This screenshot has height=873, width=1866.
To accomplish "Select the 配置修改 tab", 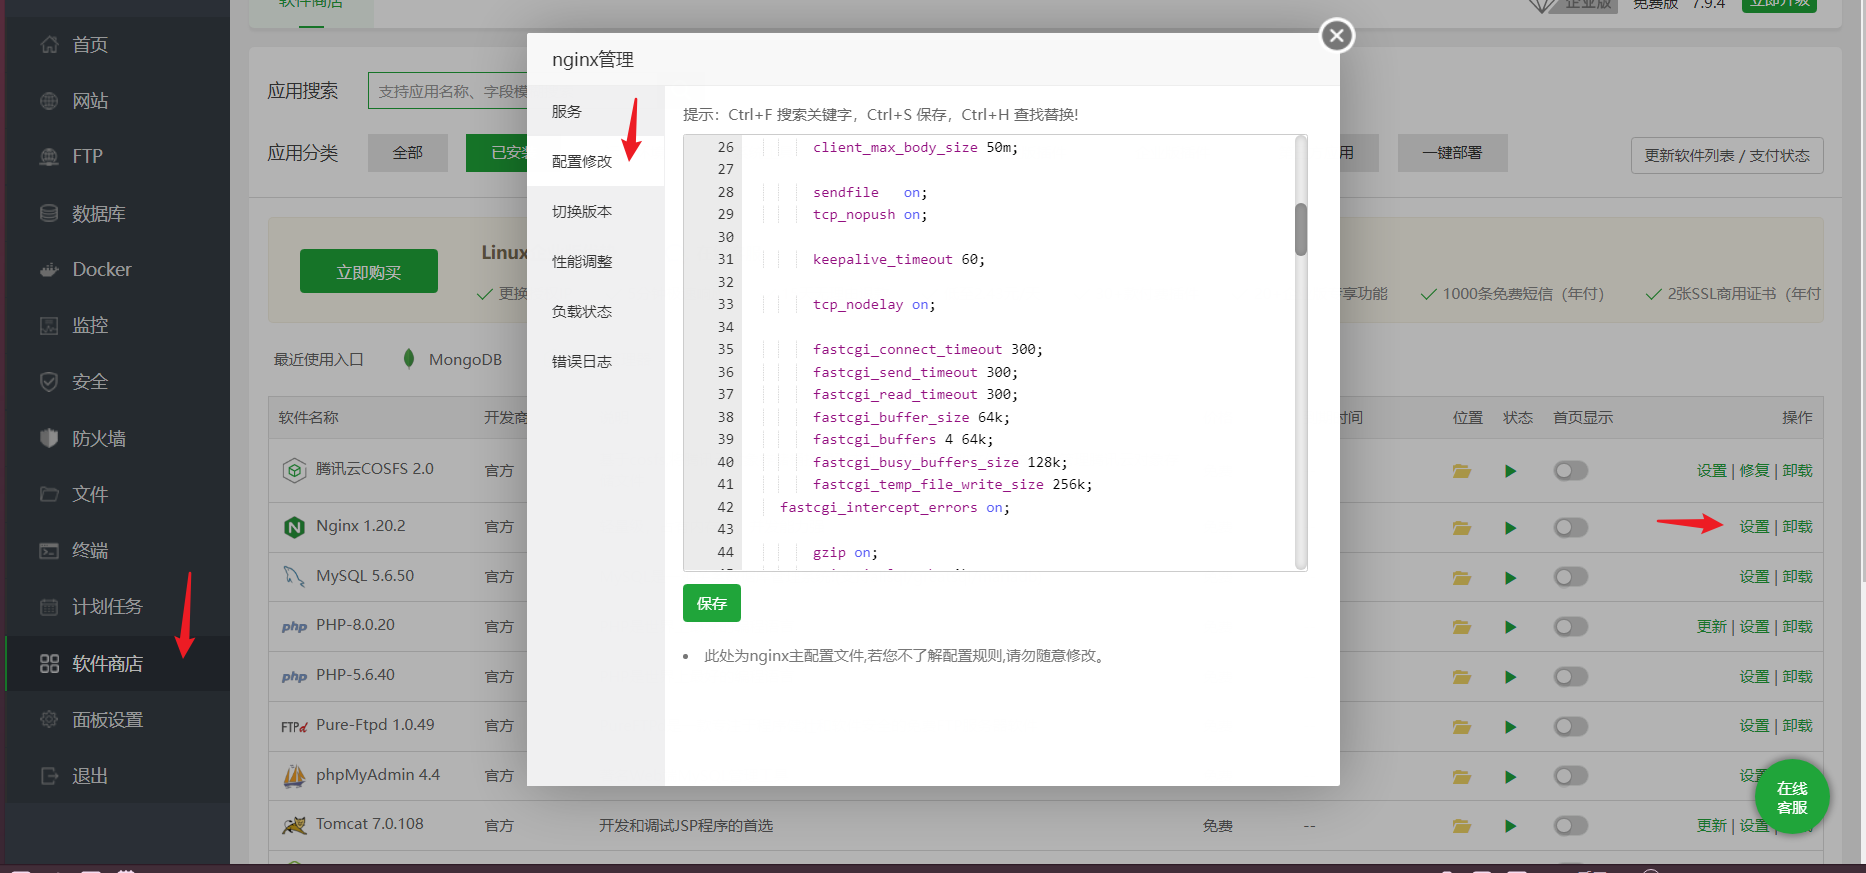I will click(x=595, y=161).
